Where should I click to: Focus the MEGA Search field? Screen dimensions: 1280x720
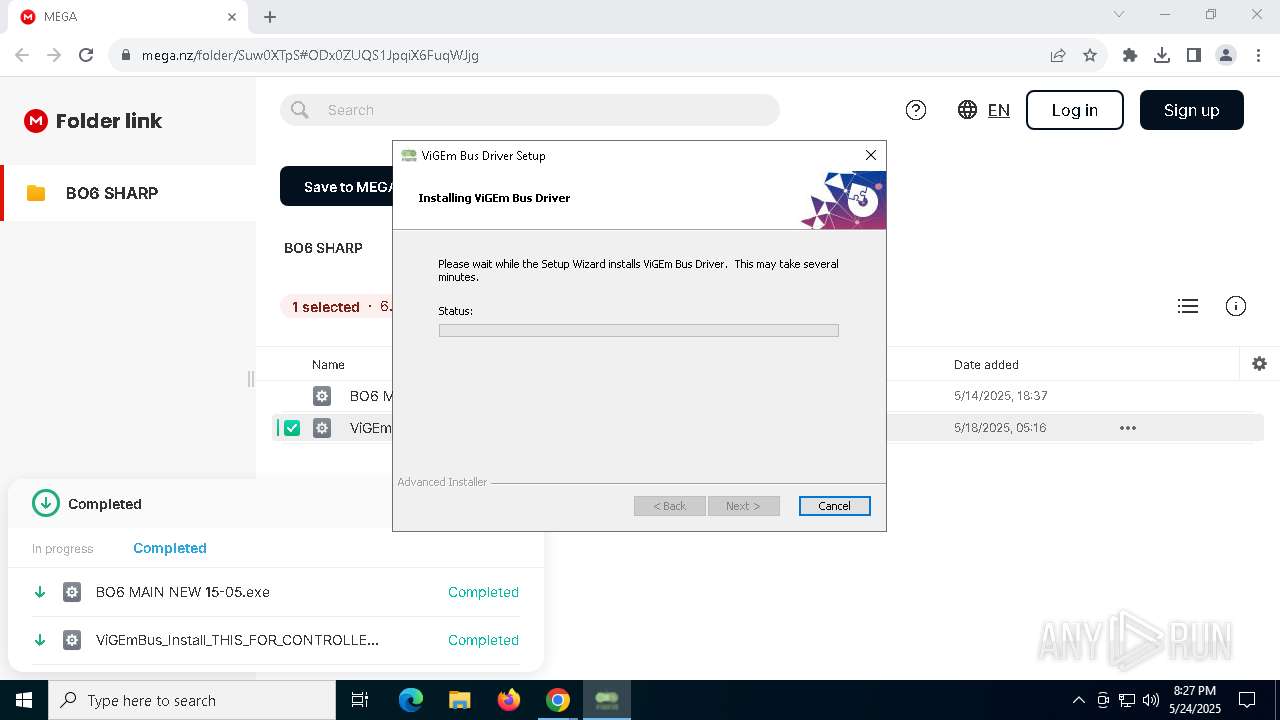[530, 110]
